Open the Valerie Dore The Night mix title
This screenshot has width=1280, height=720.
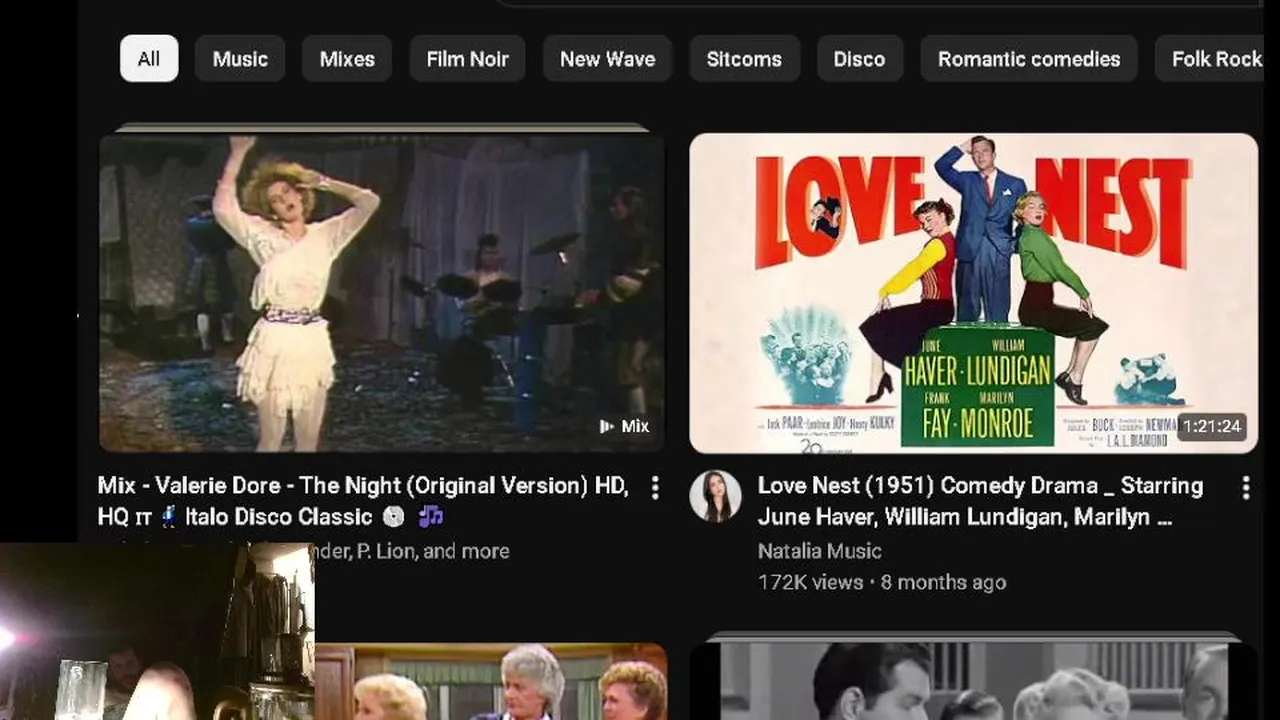click(x=363, y=501)
